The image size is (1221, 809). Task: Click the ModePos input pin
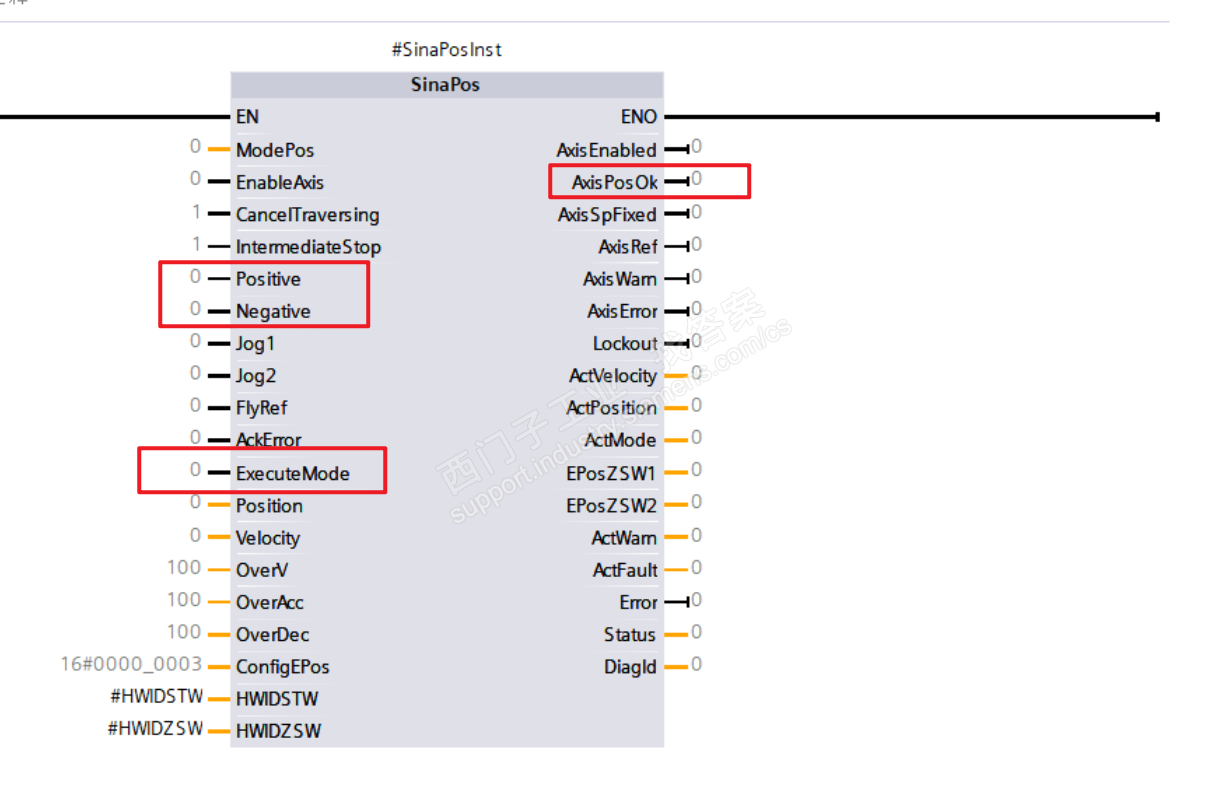275,150
